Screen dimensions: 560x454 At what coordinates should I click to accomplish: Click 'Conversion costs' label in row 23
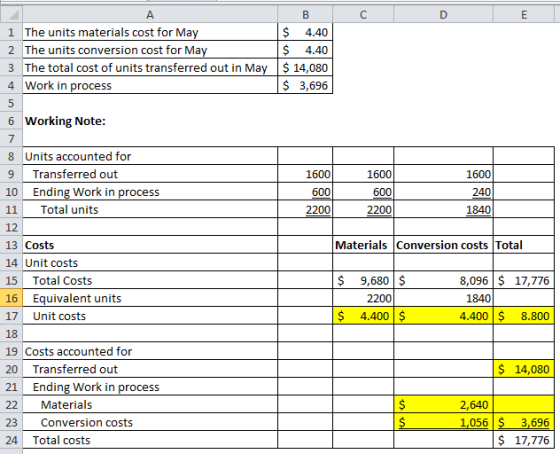tap(150, 422)
